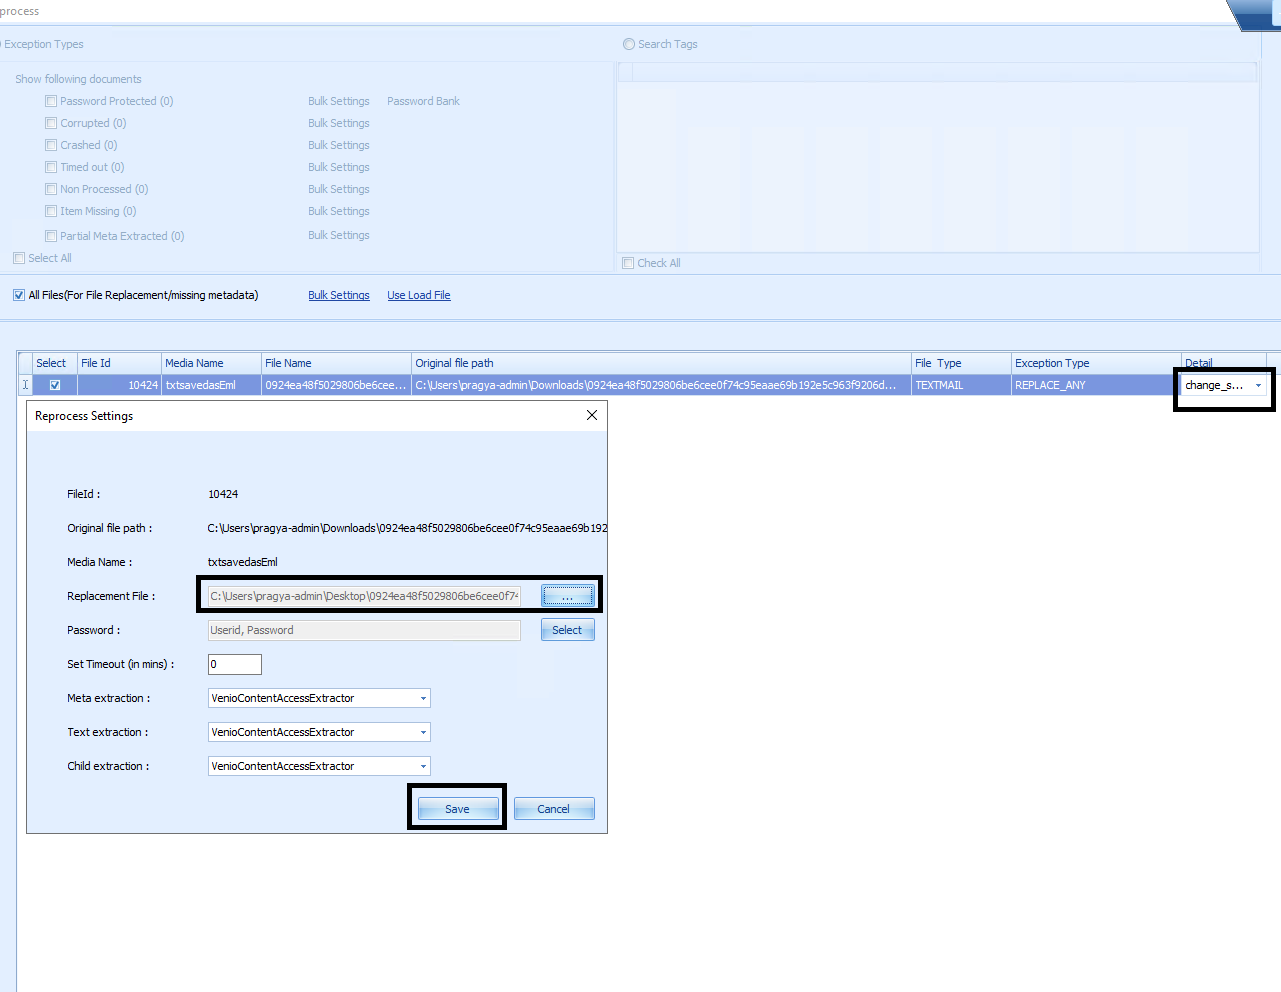Close the Reprocess Settings dialog

(x=592, y=415)
